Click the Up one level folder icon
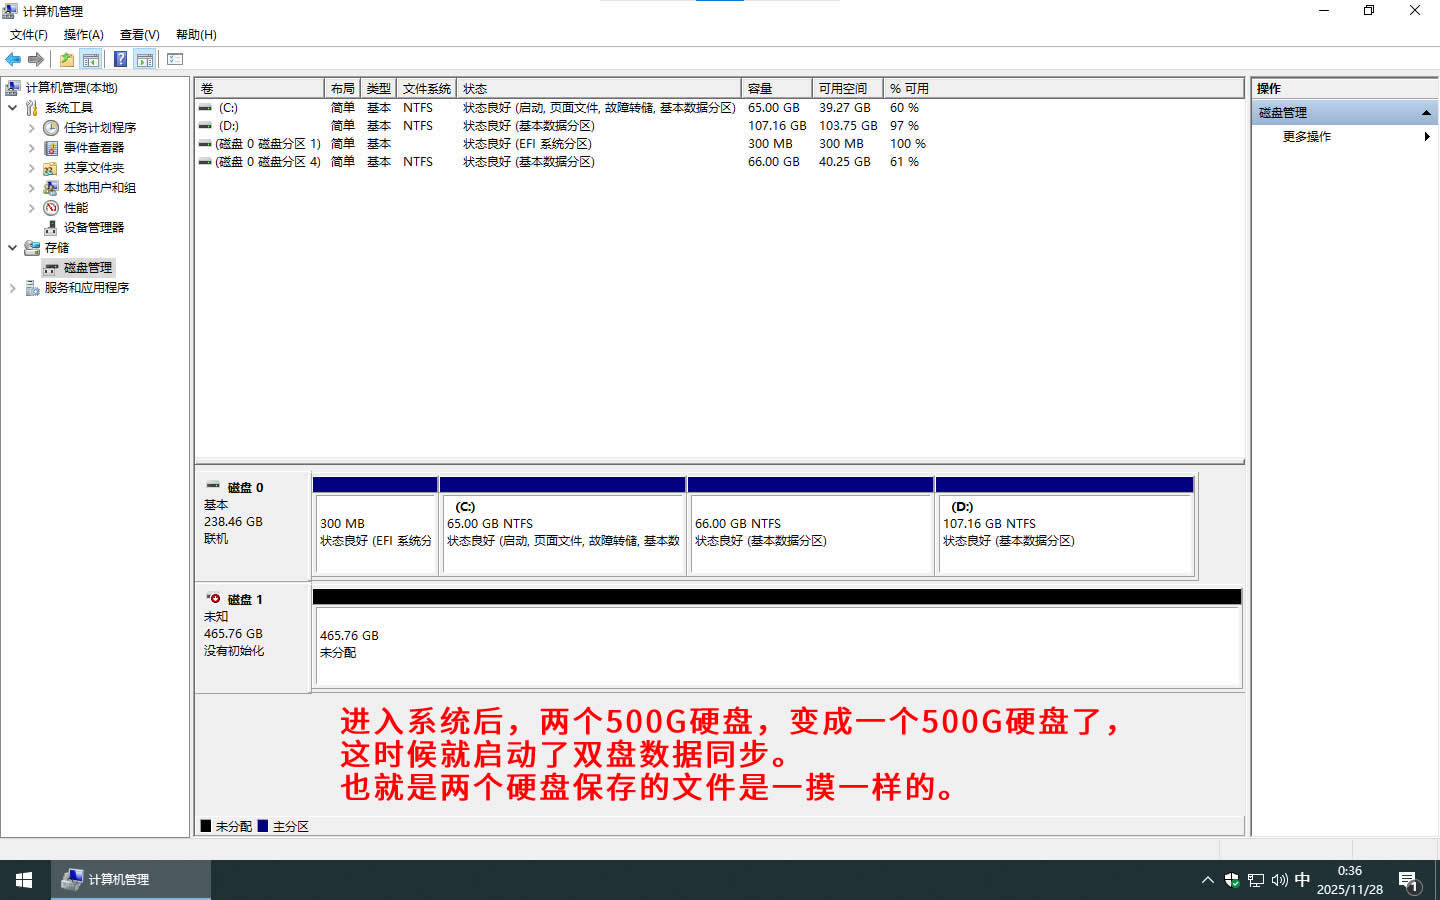This screenshot has width=1440, height=900. pos(66,59)
